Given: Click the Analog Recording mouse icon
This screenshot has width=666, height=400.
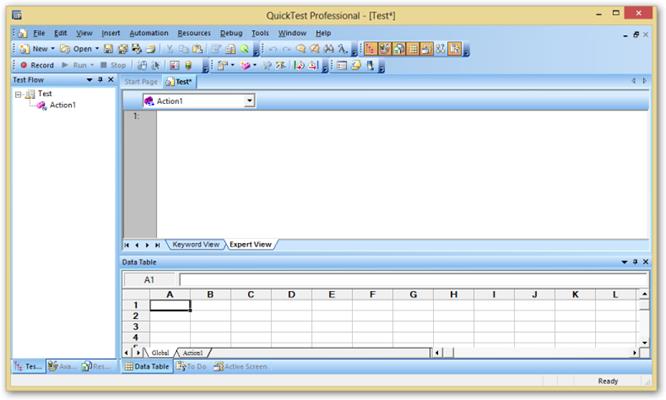Looking at the screenshot, I should click(142, 65).
